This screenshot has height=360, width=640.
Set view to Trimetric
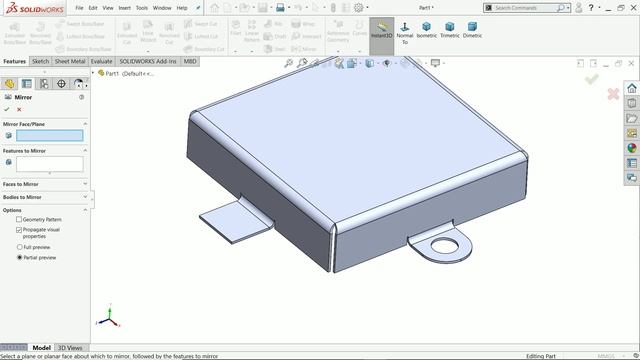pyautogui.click(x=450, y=31)
